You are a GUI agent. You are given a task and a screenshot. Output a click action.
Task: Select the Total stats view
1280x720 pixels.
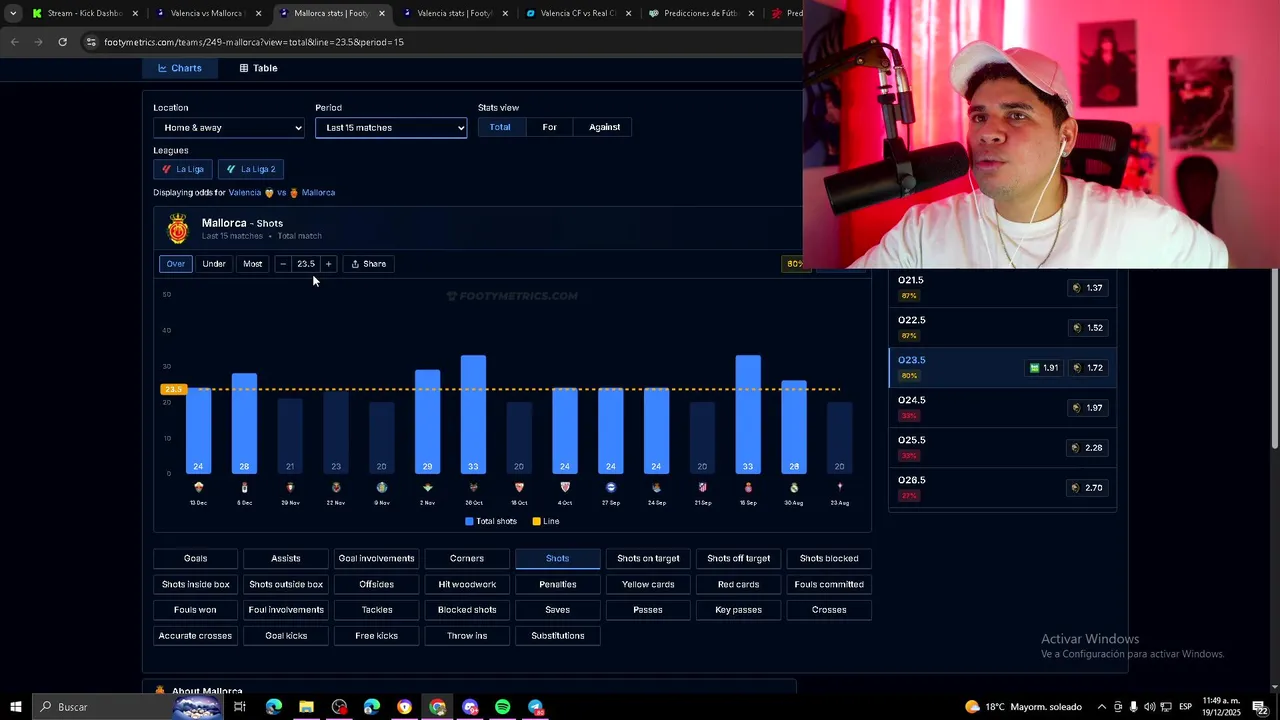(x=500, y=127)
